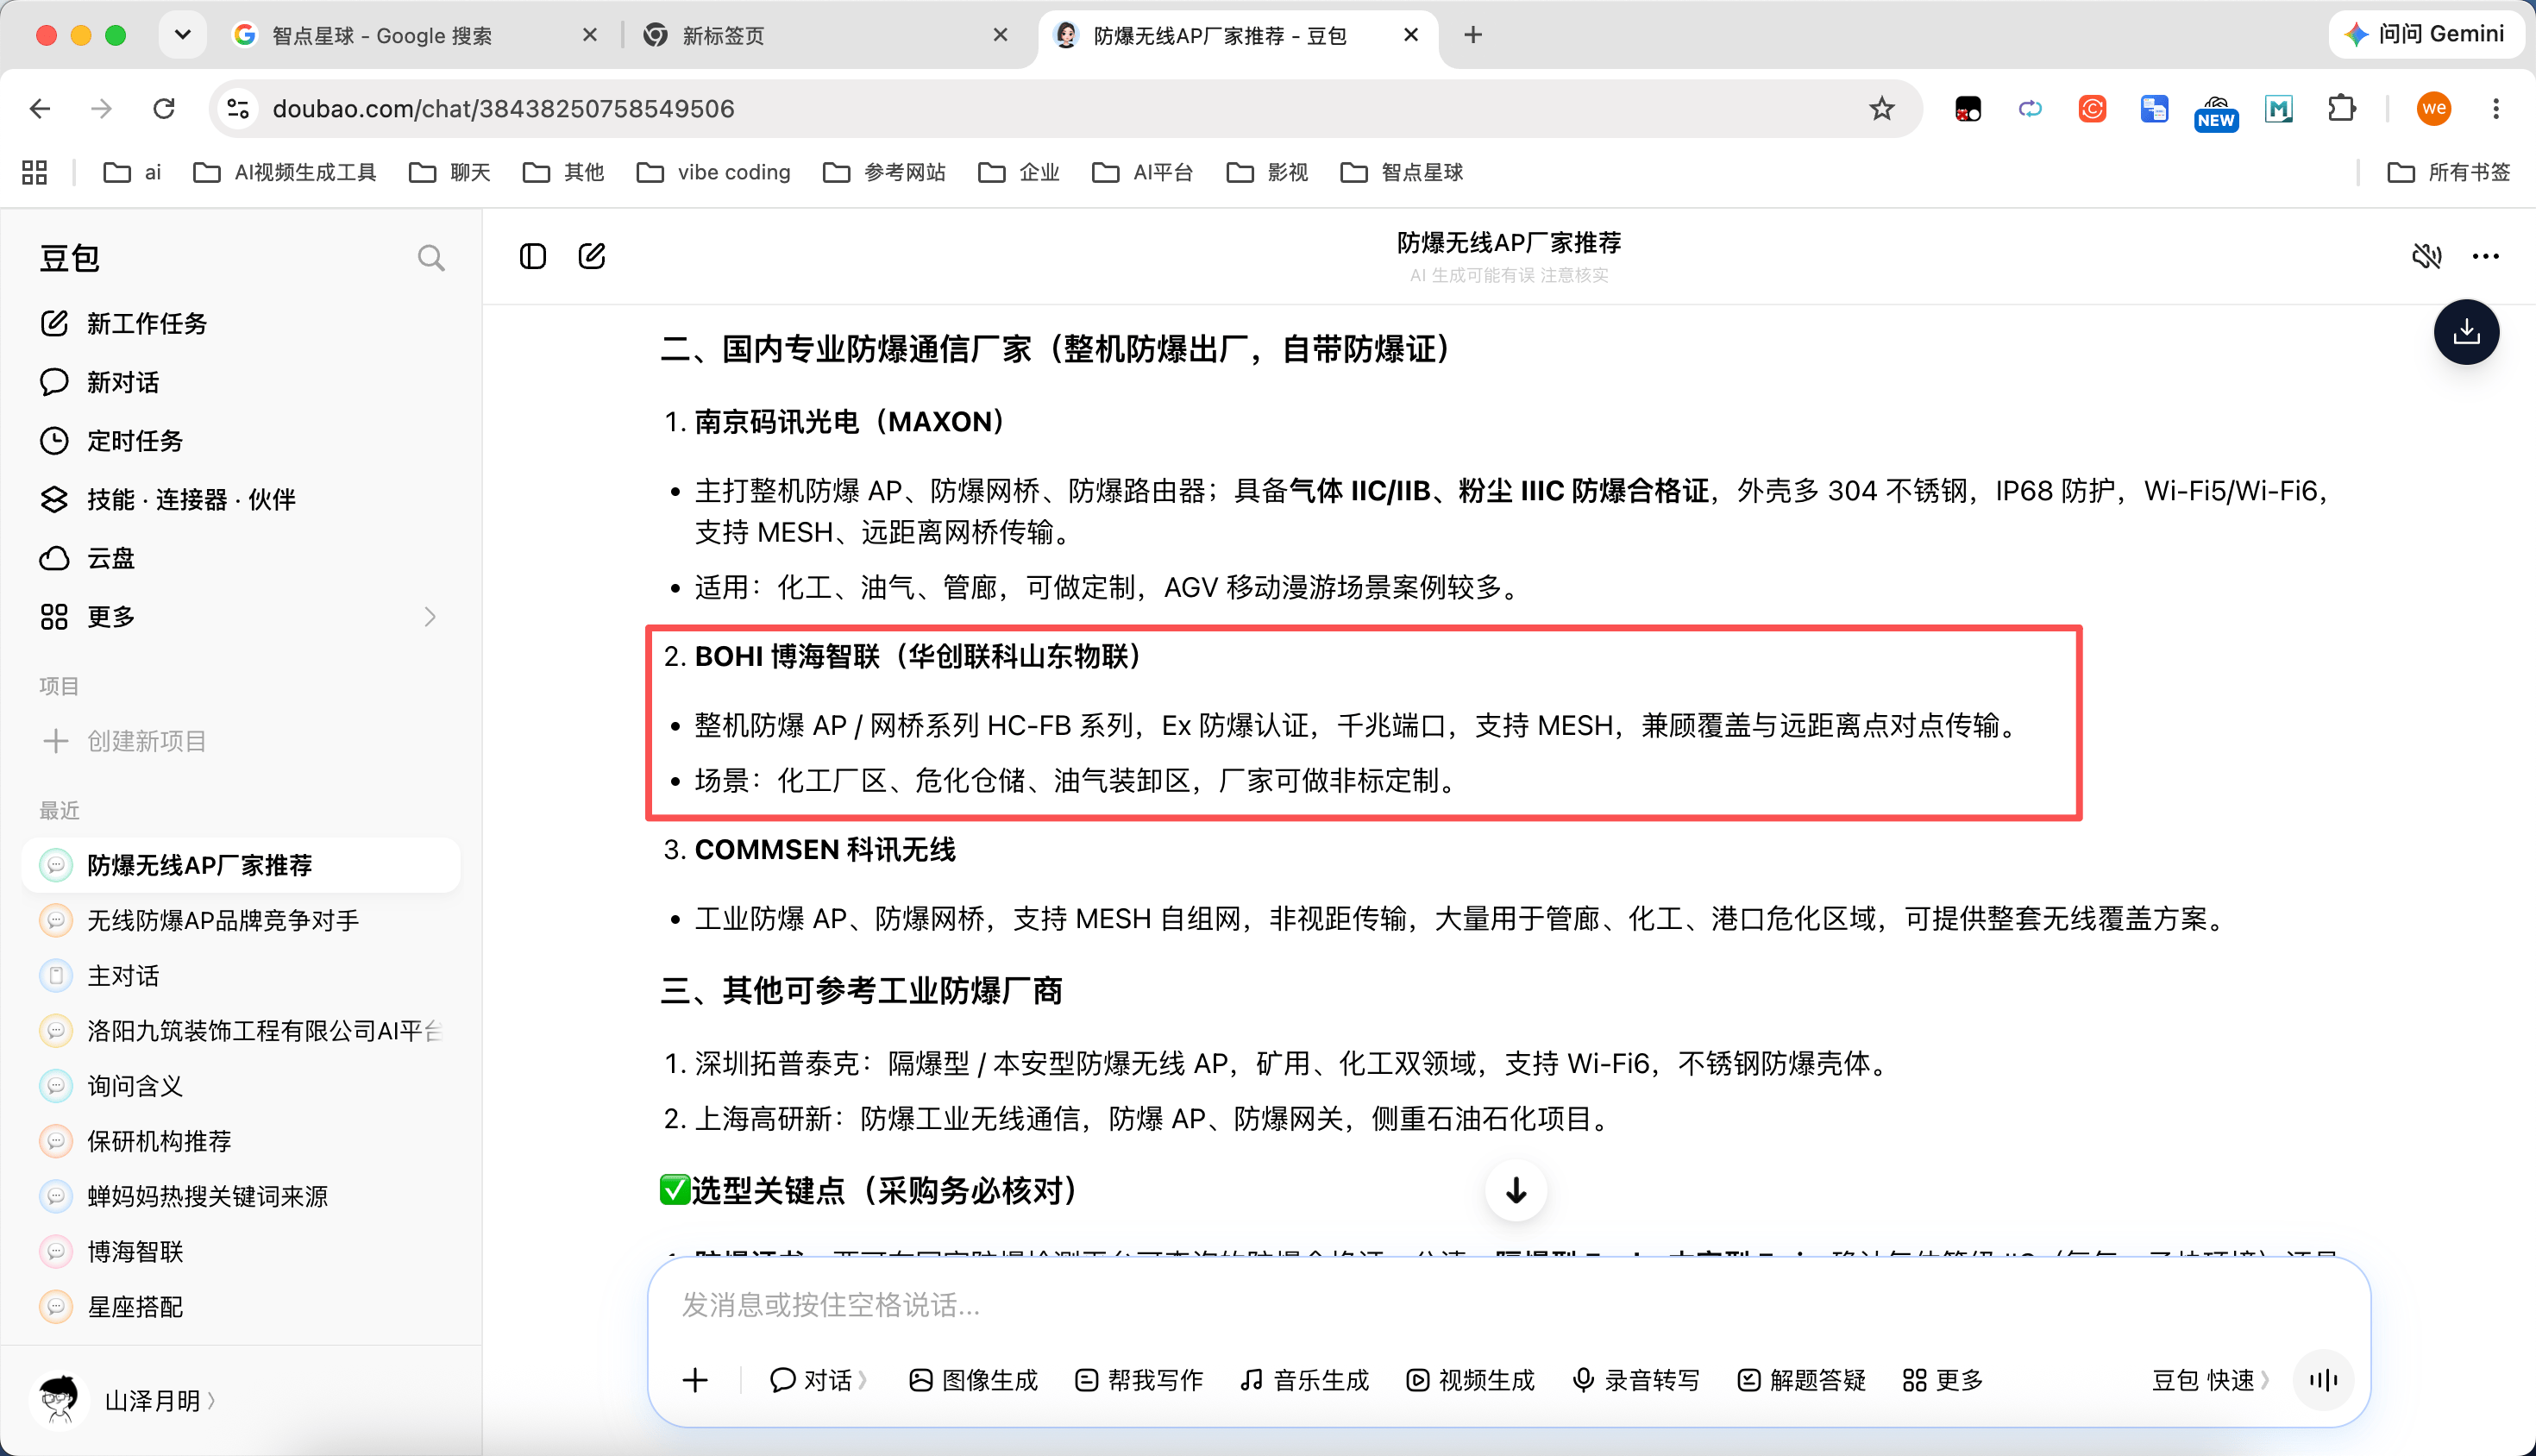2536x1456 pixels.
Task: Search conversations with the sidebar magnifier icon
Action: (431, 258)
